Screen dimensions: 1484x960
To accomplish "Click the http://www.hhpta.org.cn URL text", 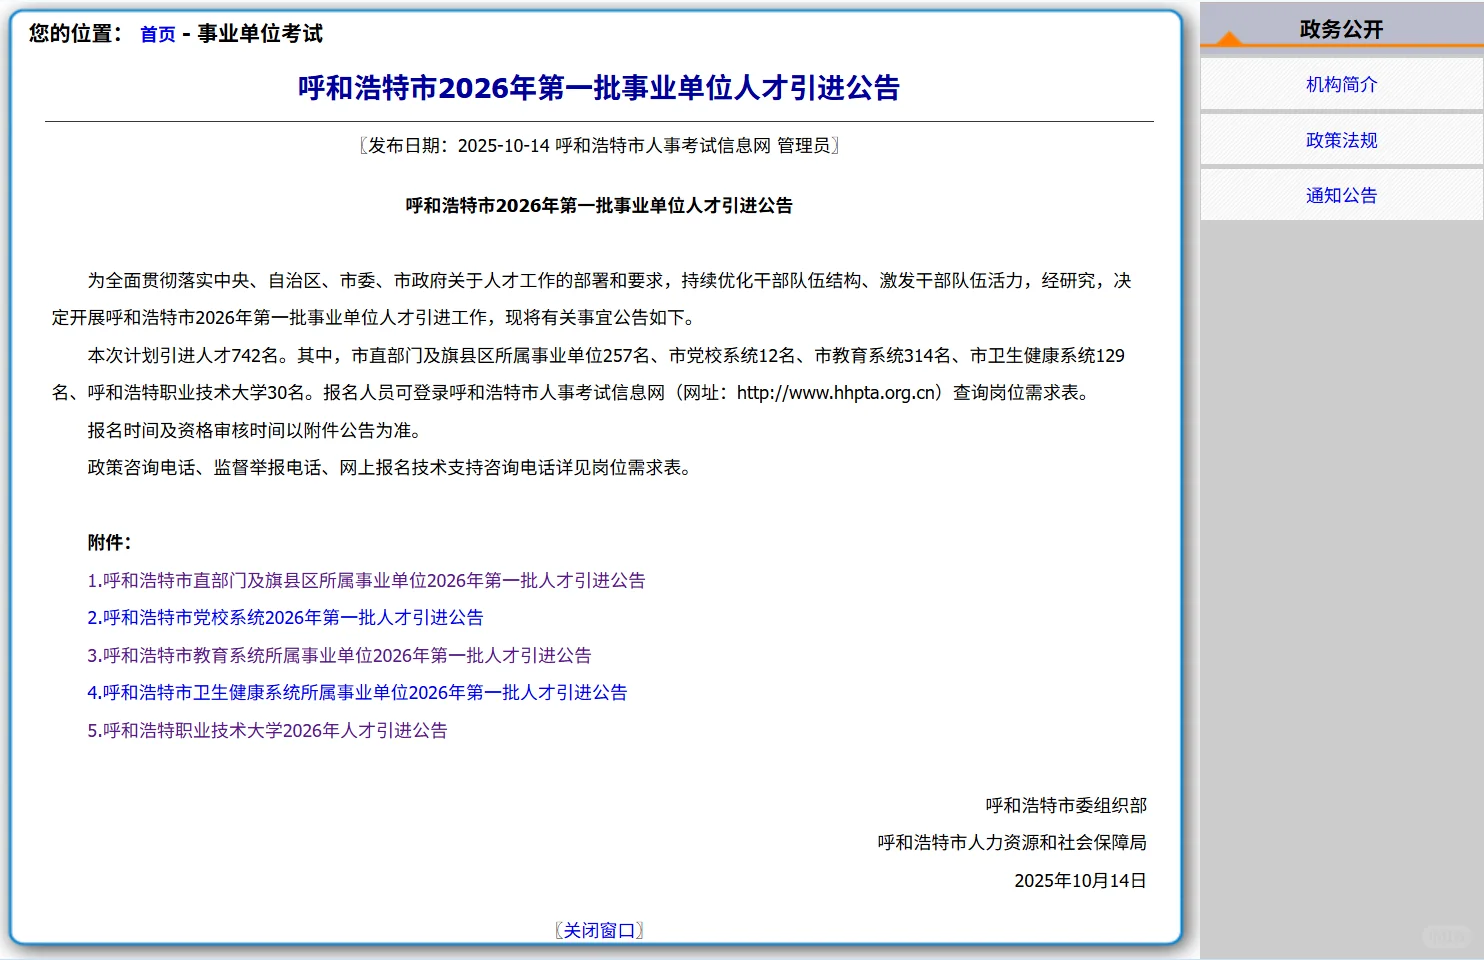I will pos(836,393).
